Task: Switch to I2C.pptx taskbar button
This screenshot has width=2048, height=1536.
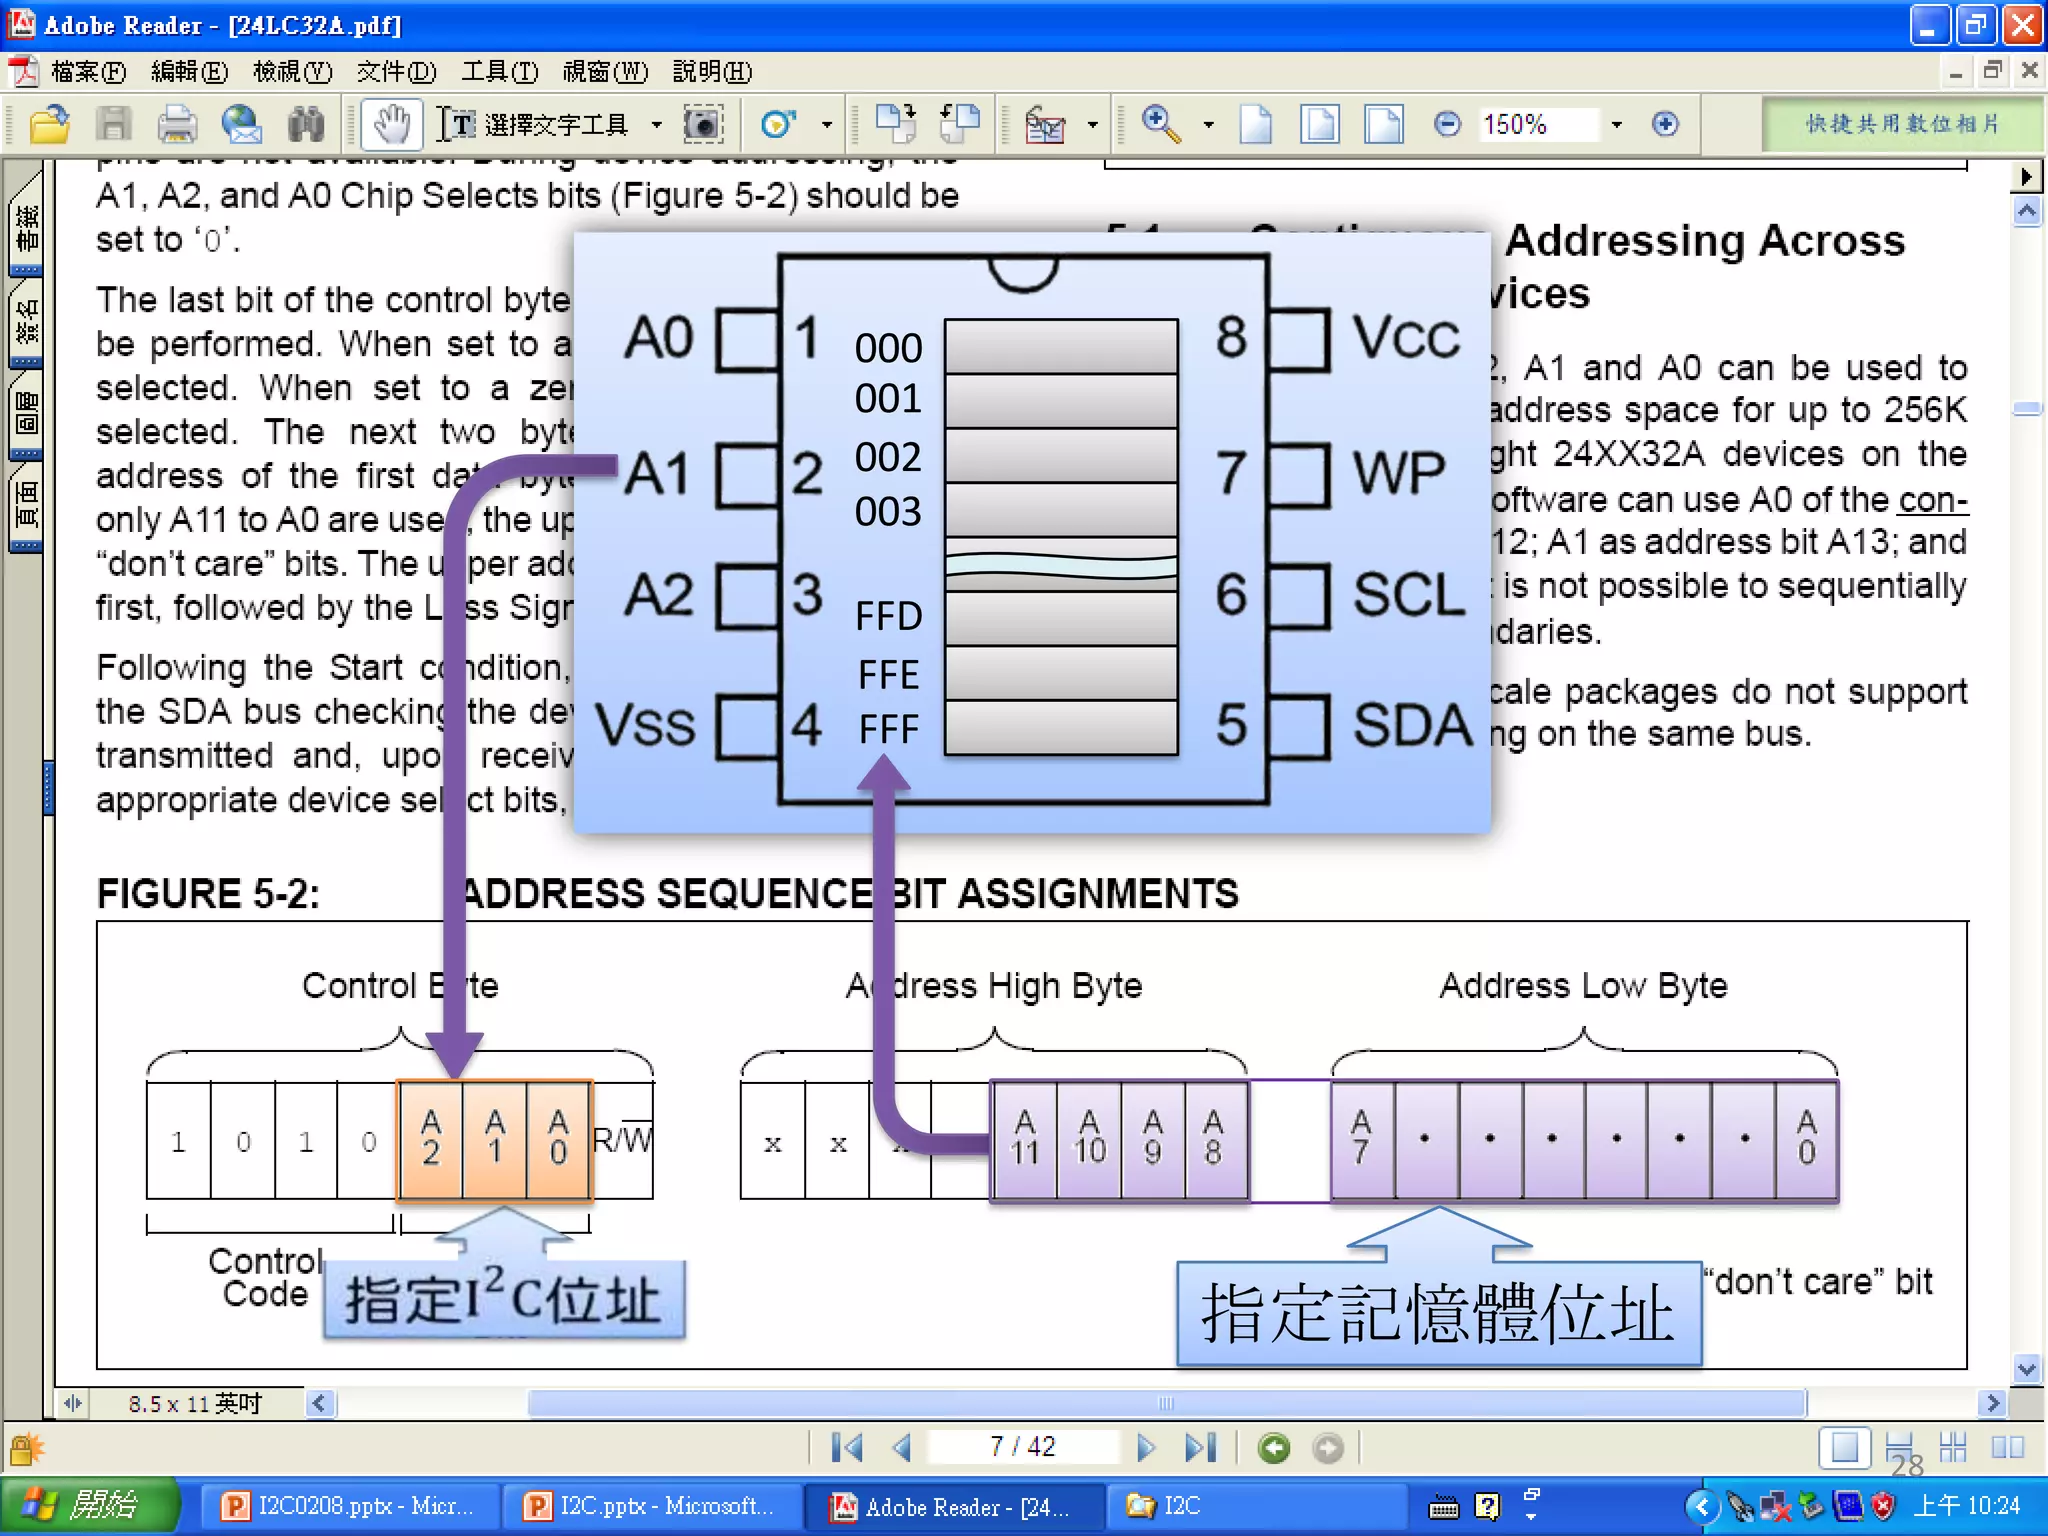Action: [x=652, y=1505]
